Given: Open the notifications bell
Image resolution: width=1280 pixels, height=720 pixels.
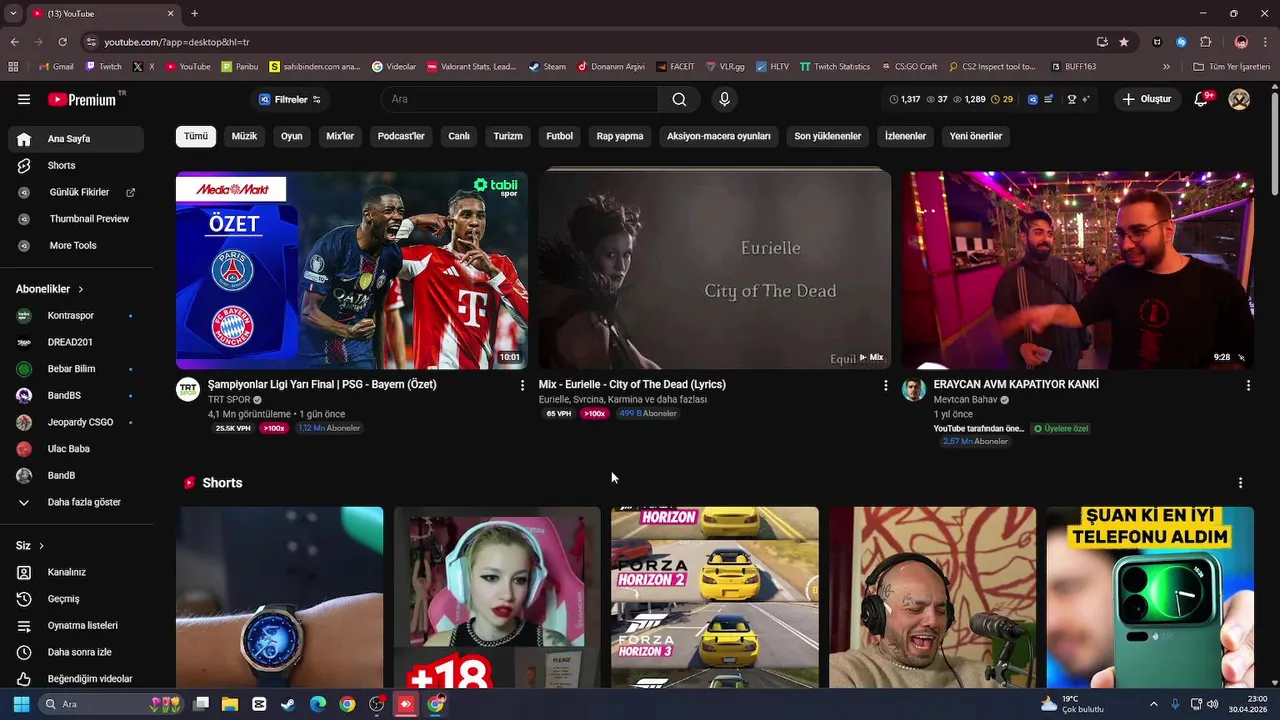Looking at the screenshot, I should click(x=1202, y=99).
